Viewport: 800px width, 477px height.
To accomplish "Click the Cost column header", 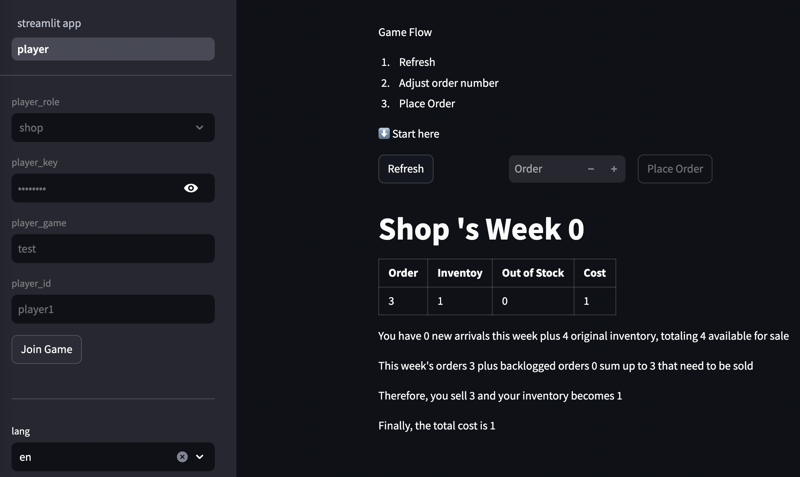I will (x=594, y=273).
